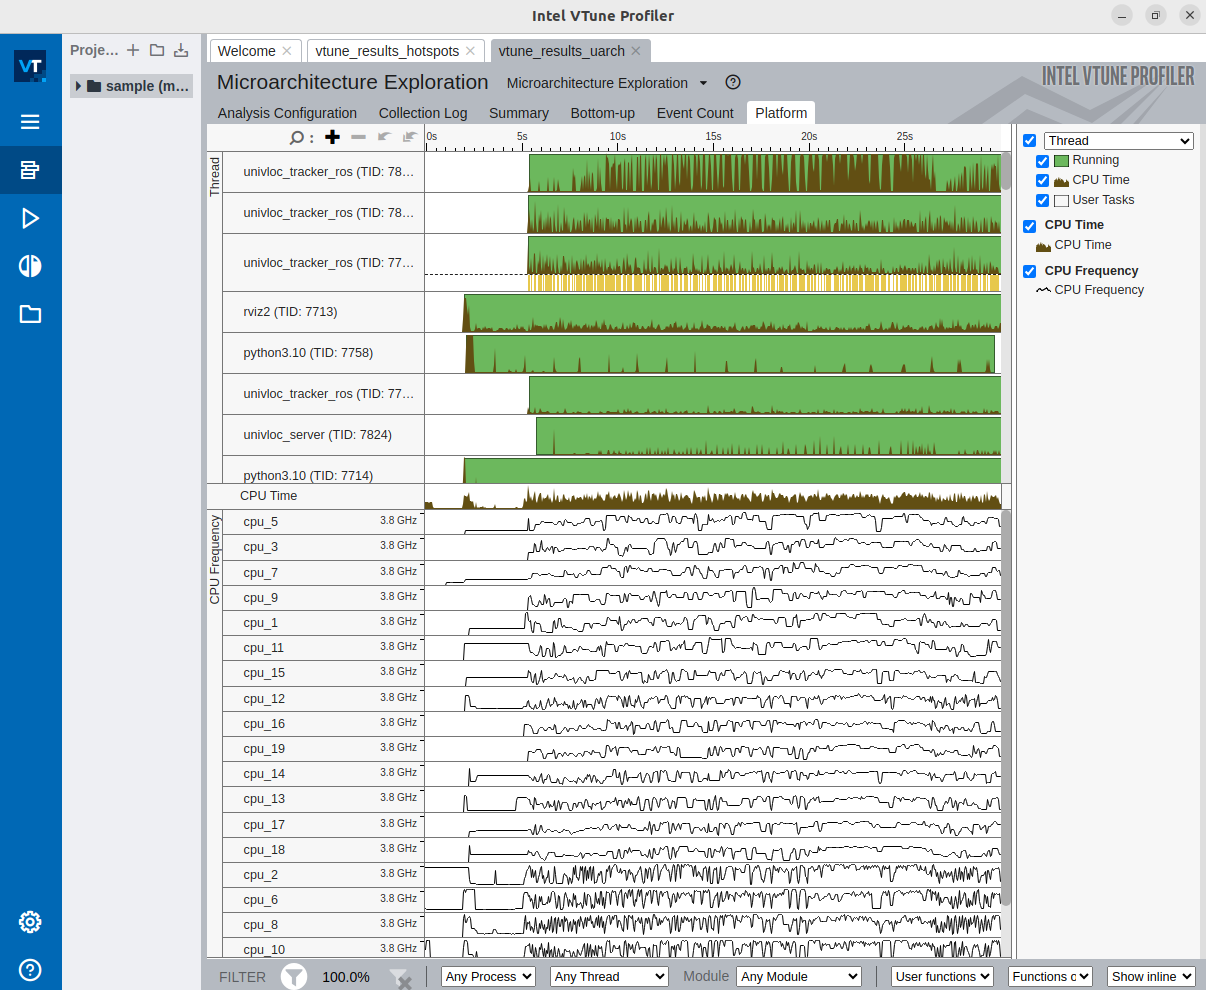Select the magnifier zoom mode icon

pyautogui.click(x=297, y=137)
